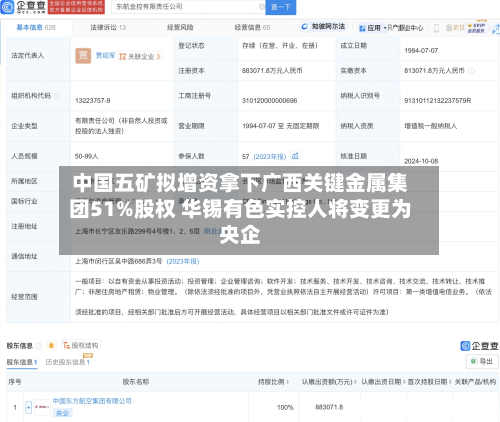500x422 pixels.
Task: Click the orange bell alert icon
Action: point(51,346)
